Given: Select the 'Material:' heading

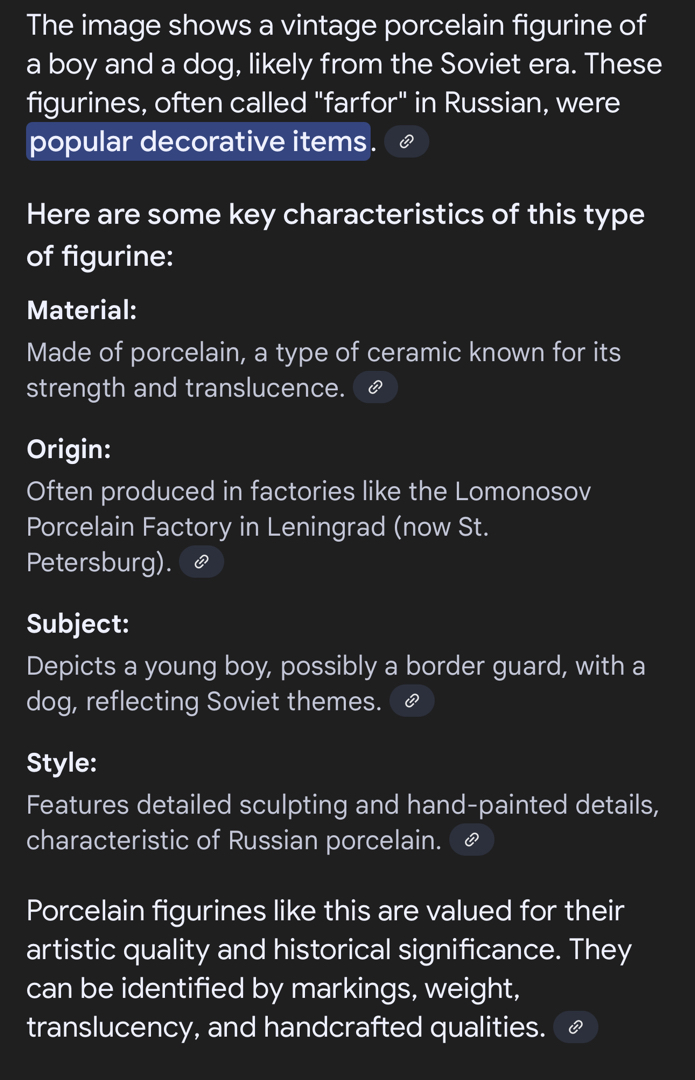Looking at the screenshot, I should [x=81, y=310].
